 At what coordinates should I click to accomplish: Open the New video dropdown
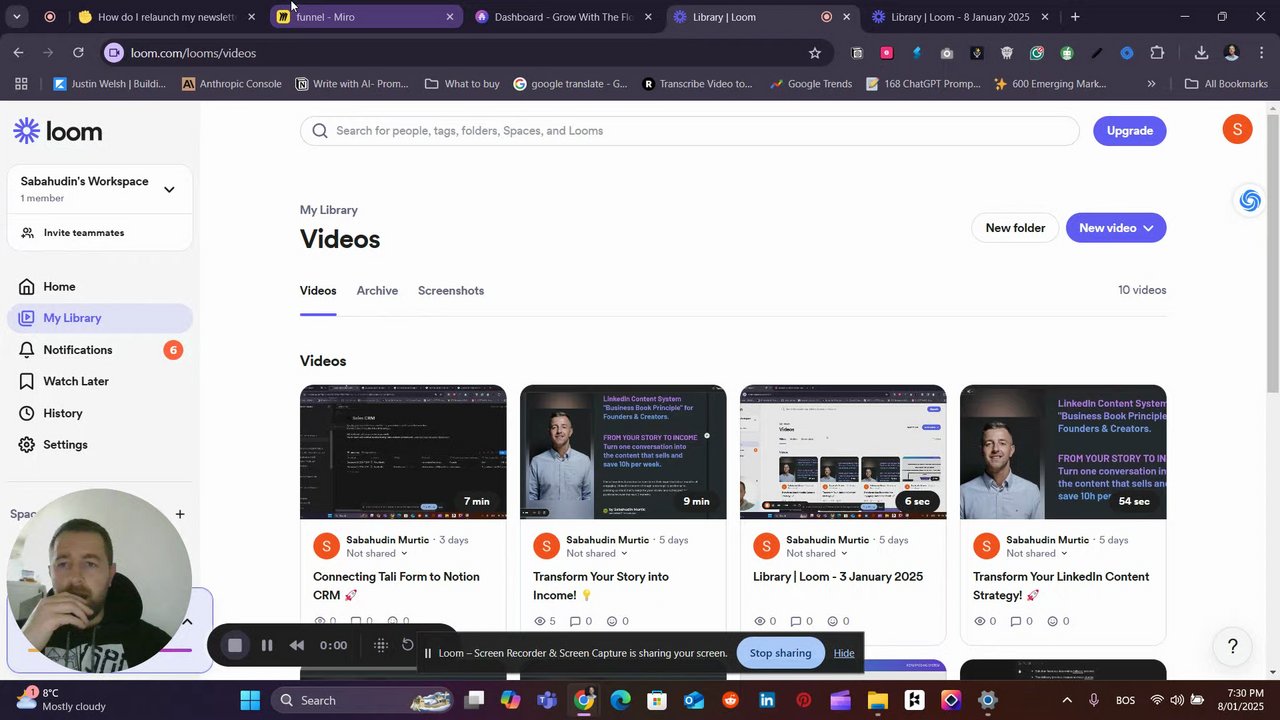(1116, 228)
